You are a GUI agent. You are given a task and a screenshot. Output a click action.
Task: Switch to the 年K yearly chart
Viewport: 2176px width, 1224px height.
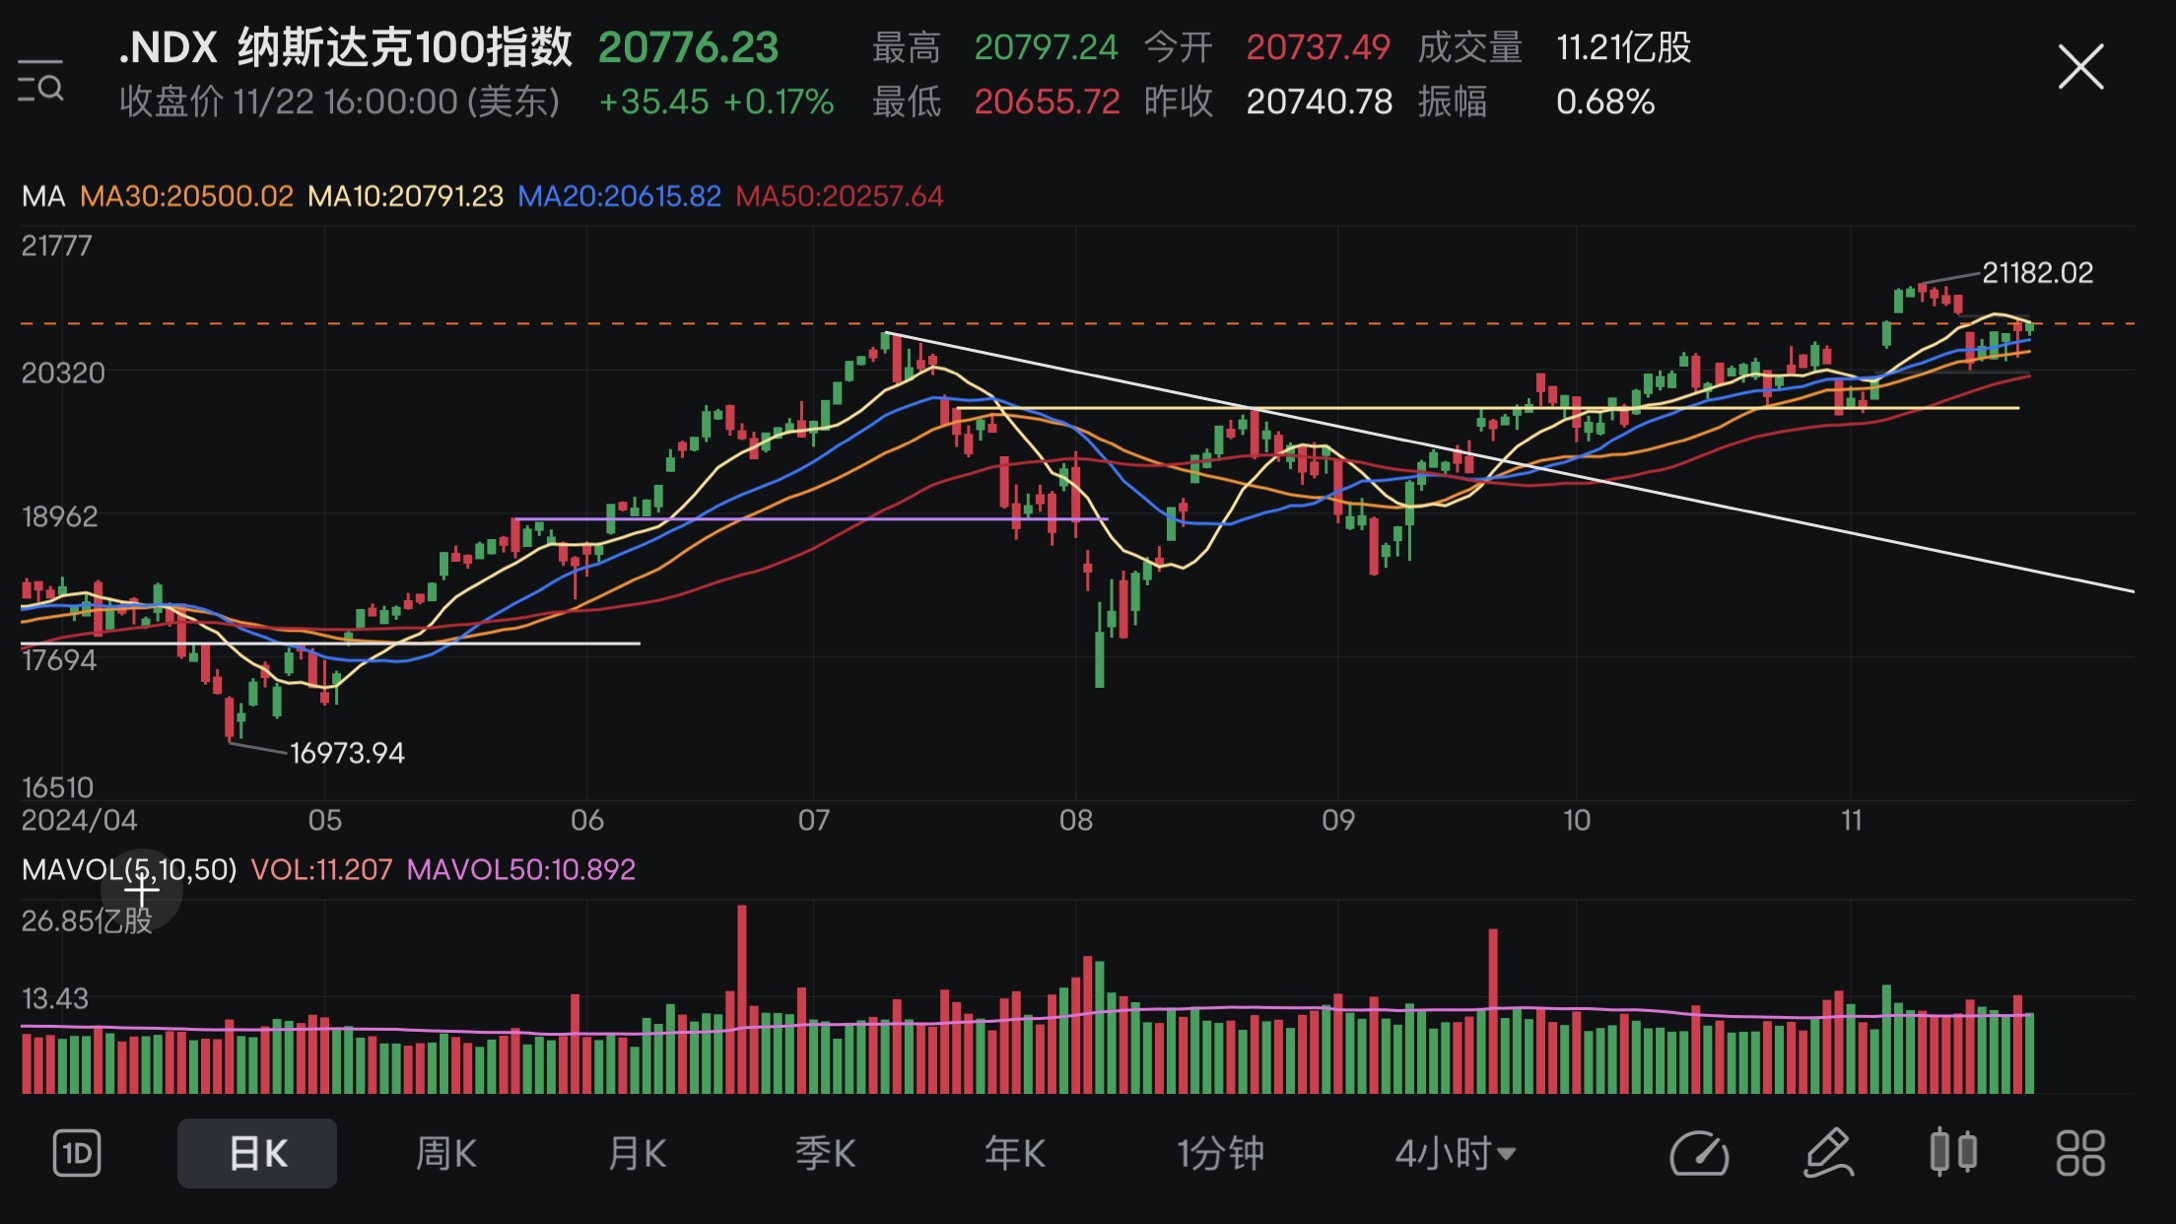point(1015,1154)
